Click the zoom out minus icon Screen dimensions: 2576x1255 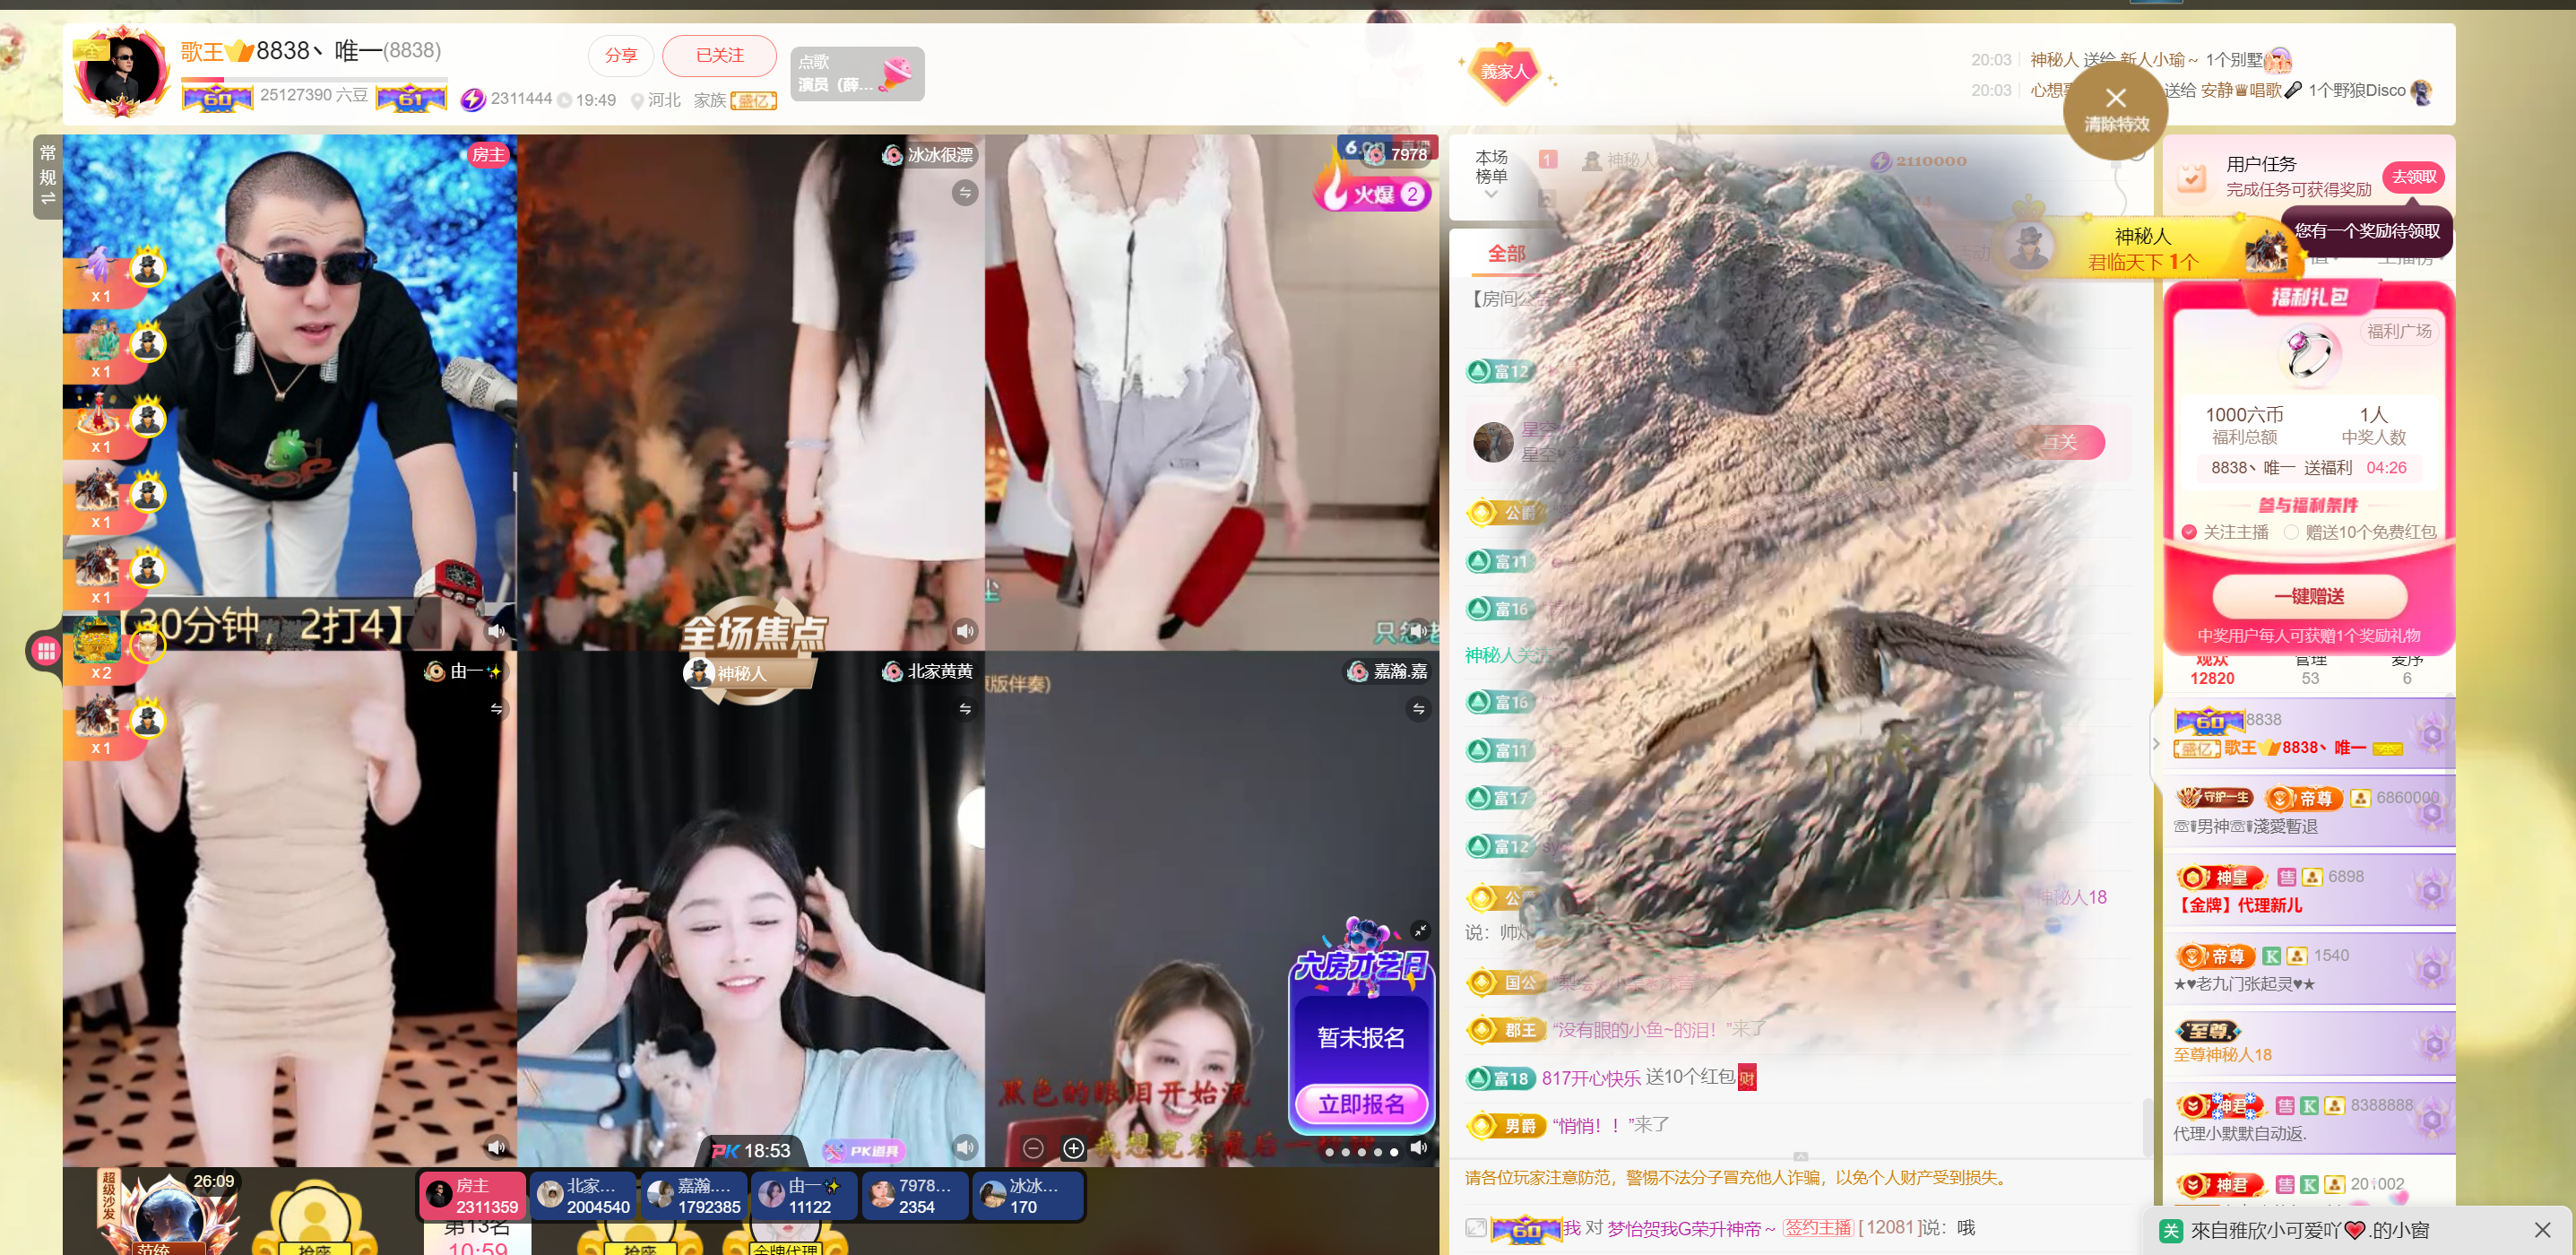pyautogui.click(x=1033, y=1148)
